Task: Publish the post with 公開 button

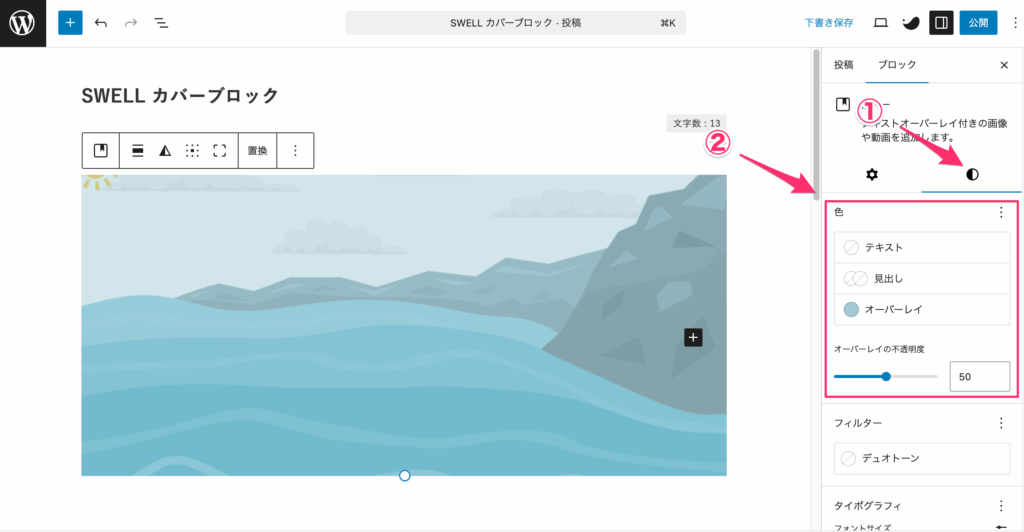Action: pyautogui.click(x=978, y=23)
